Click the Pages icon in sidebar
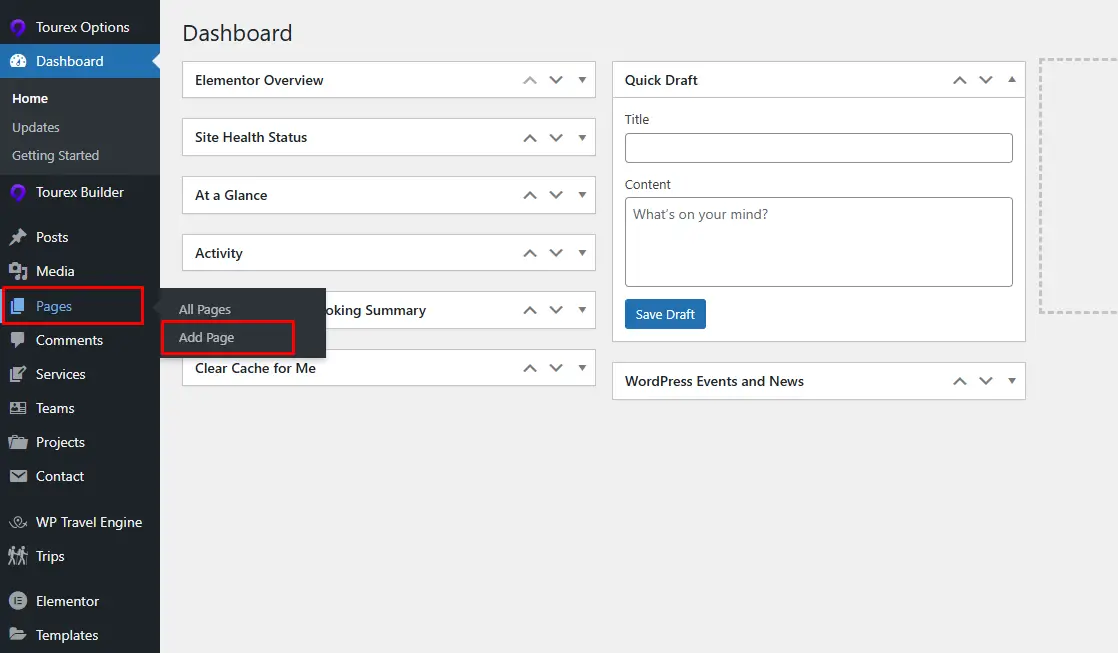The image size is (1118, 653). [x=18, y=307]
